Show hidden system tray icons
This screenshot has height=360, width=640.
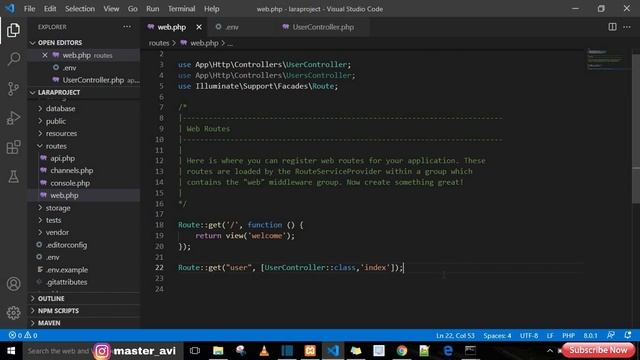coord(550,351)
